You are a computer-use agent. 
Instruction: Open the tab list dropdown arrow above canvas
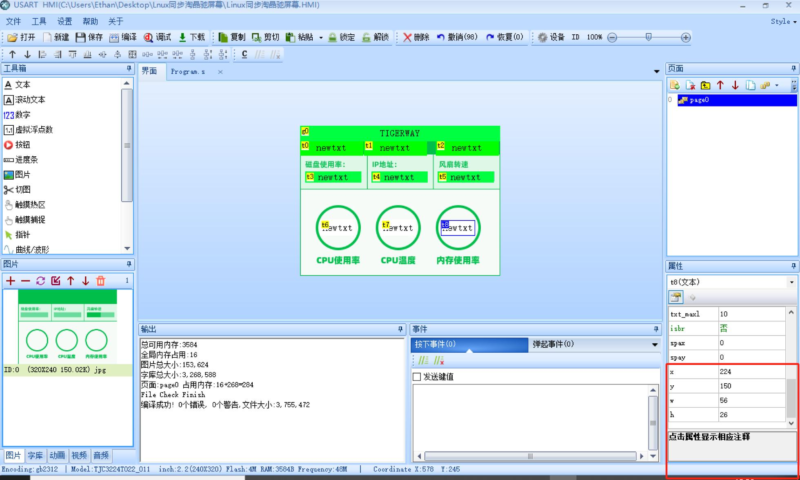[657, 71]
